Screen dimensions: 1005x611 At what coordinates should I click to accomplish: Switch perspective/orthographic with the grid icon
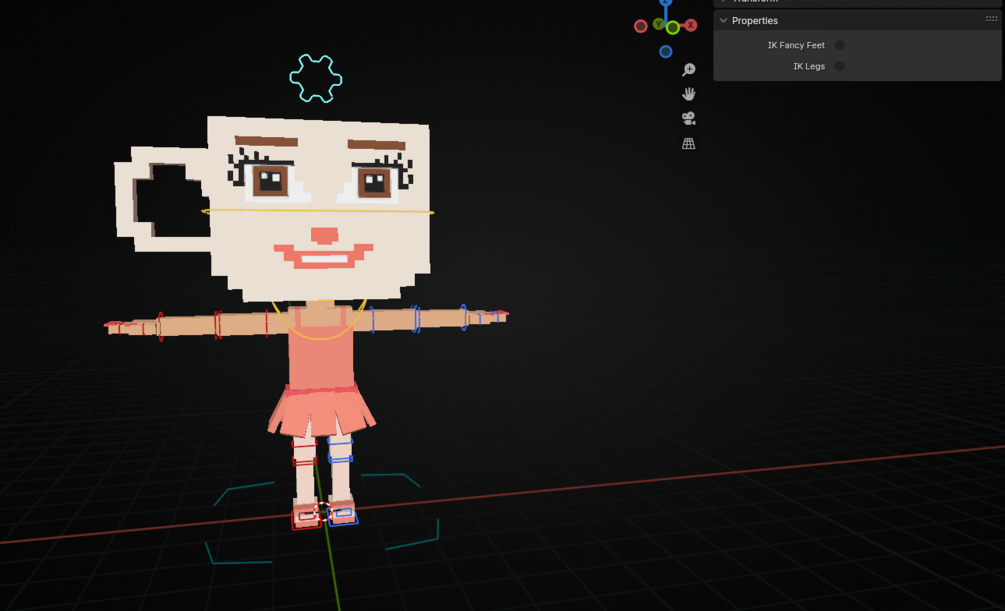click(689, 144)
